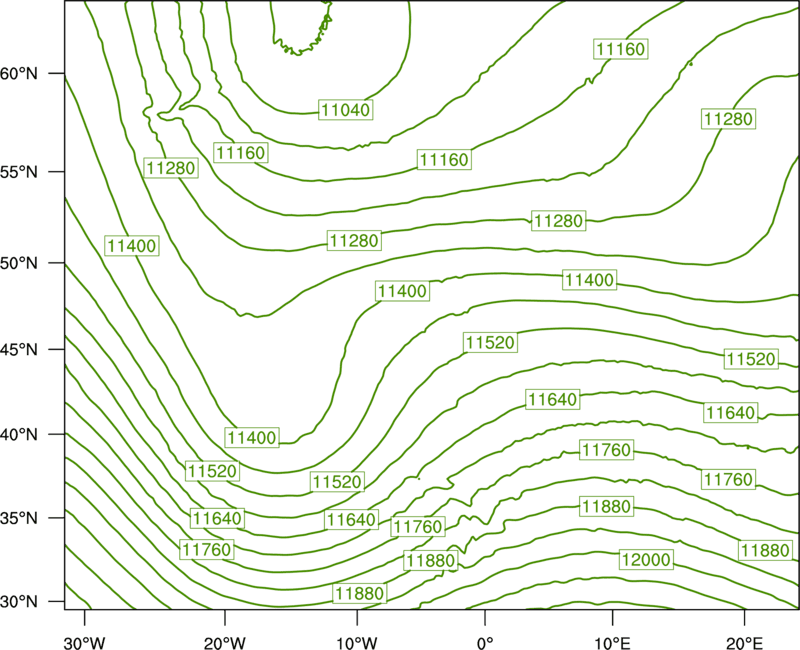The height and width of the screenshot is (650, 800).
Task: Click the 0° longitude axis label
Action: click(485, 643)
